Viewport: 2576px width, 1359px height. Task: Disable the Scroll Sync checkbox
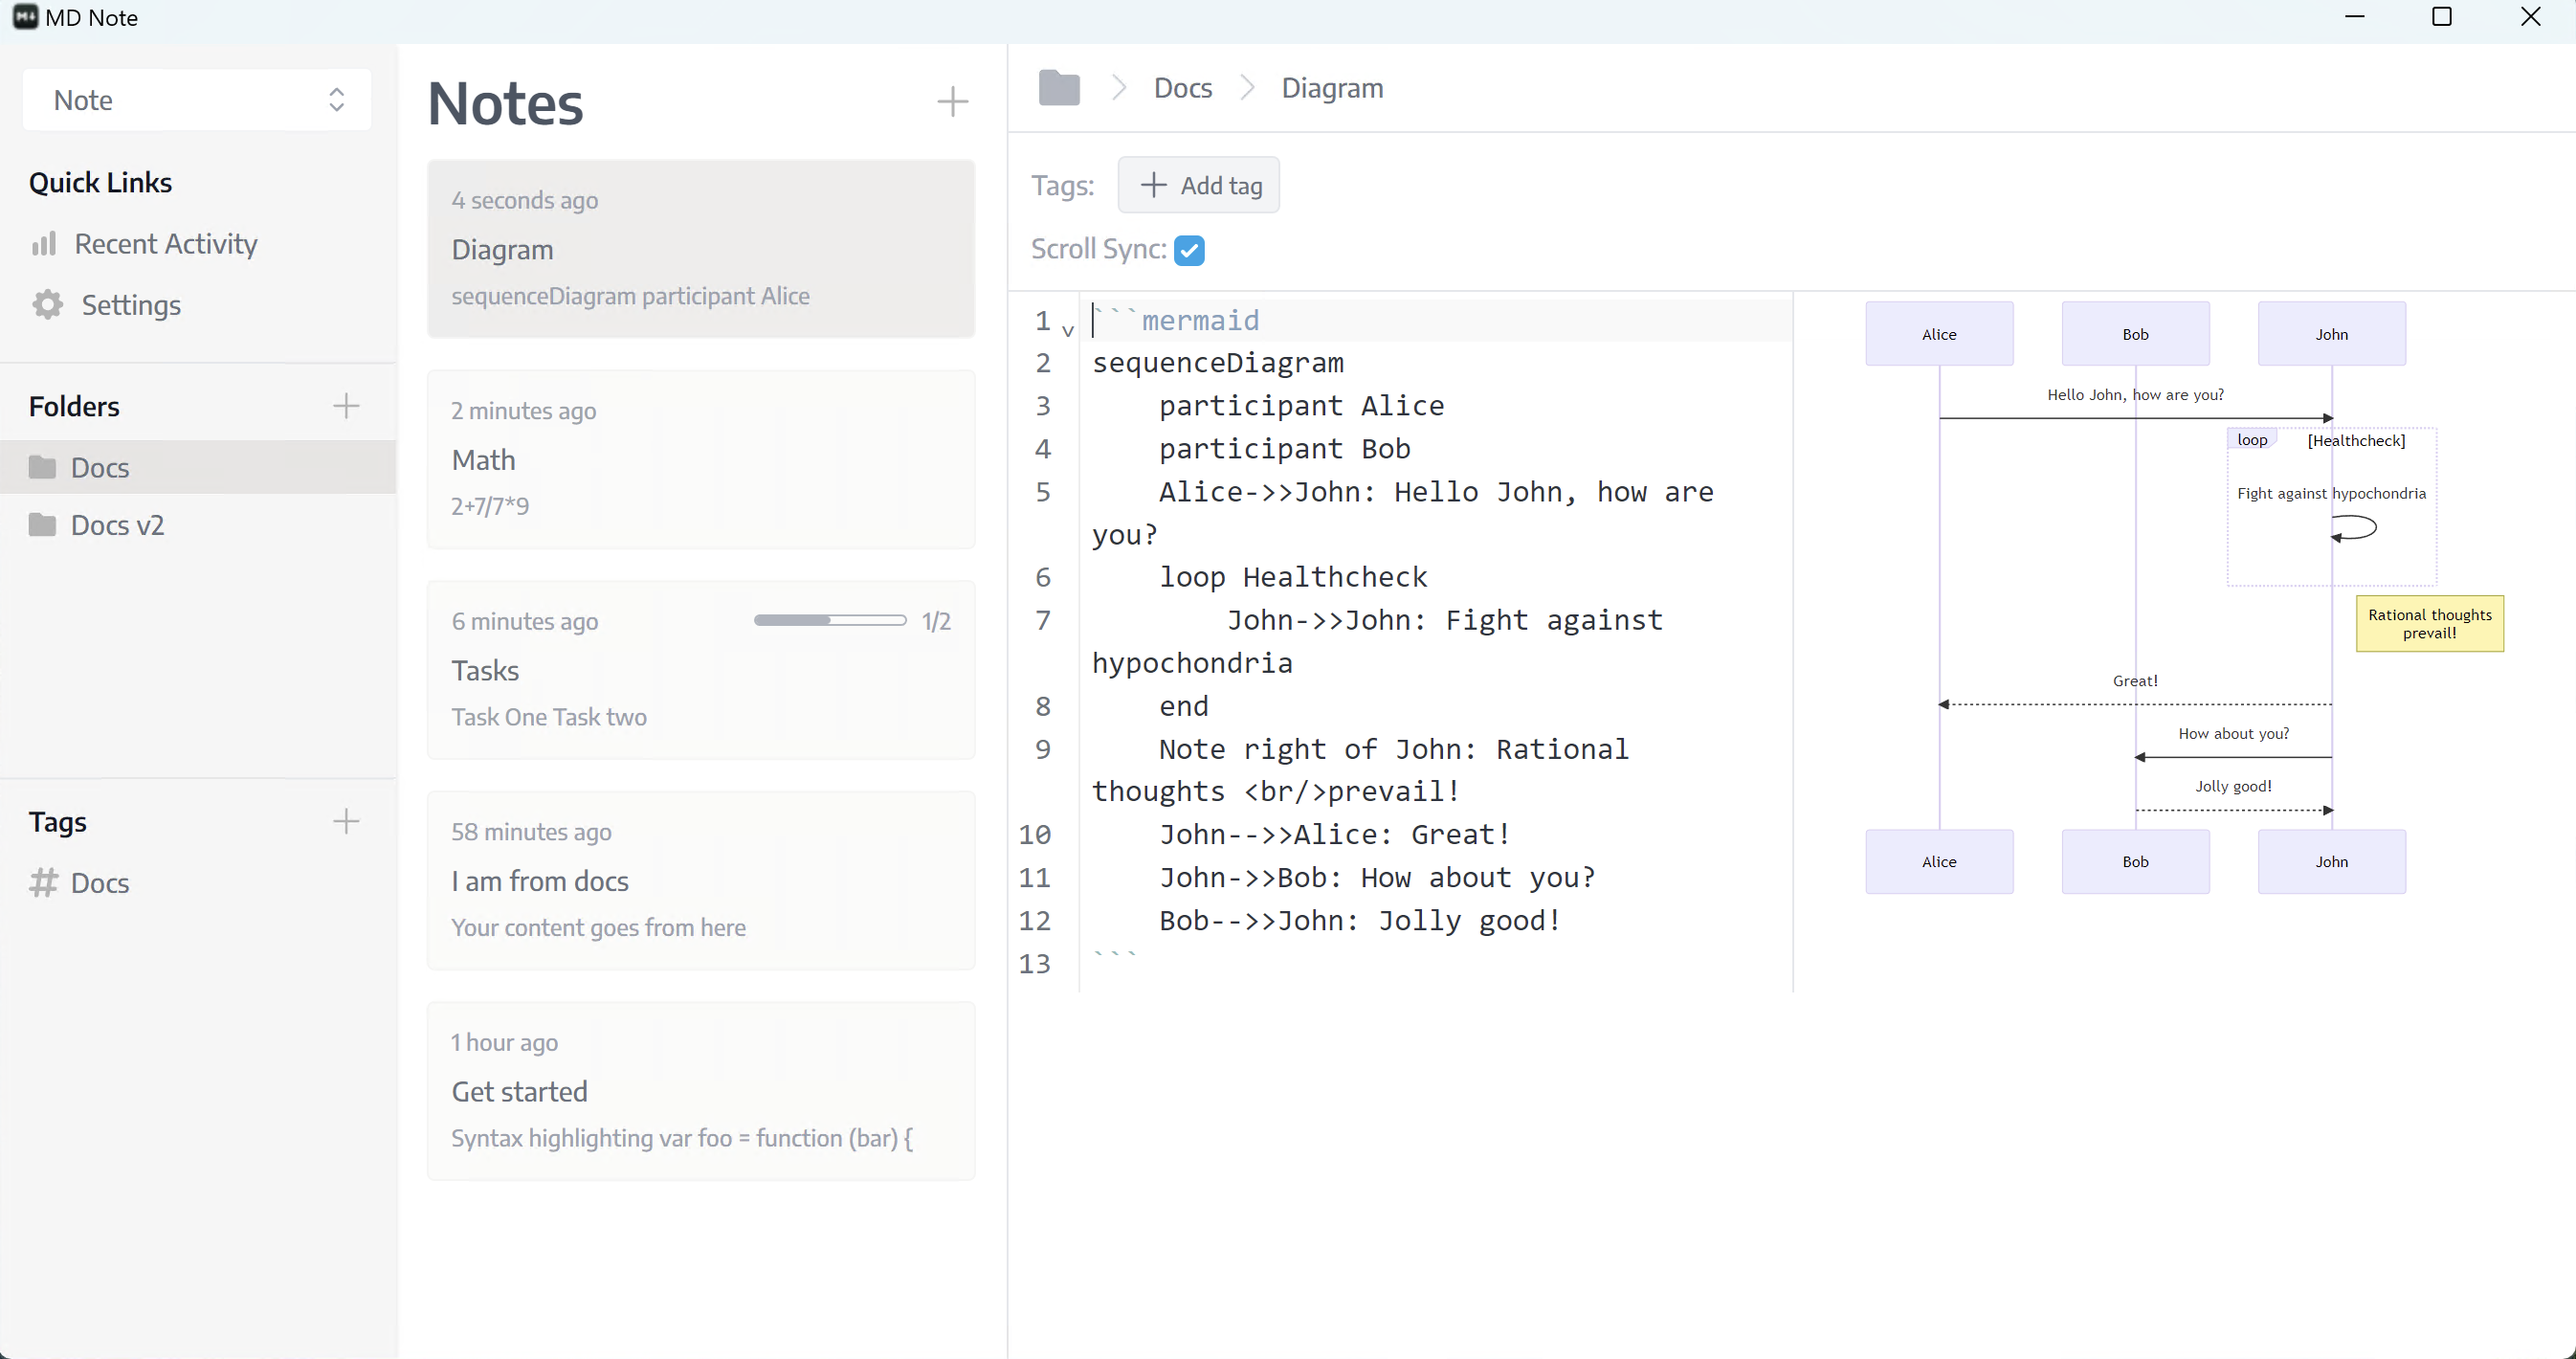coord(1189,249)
